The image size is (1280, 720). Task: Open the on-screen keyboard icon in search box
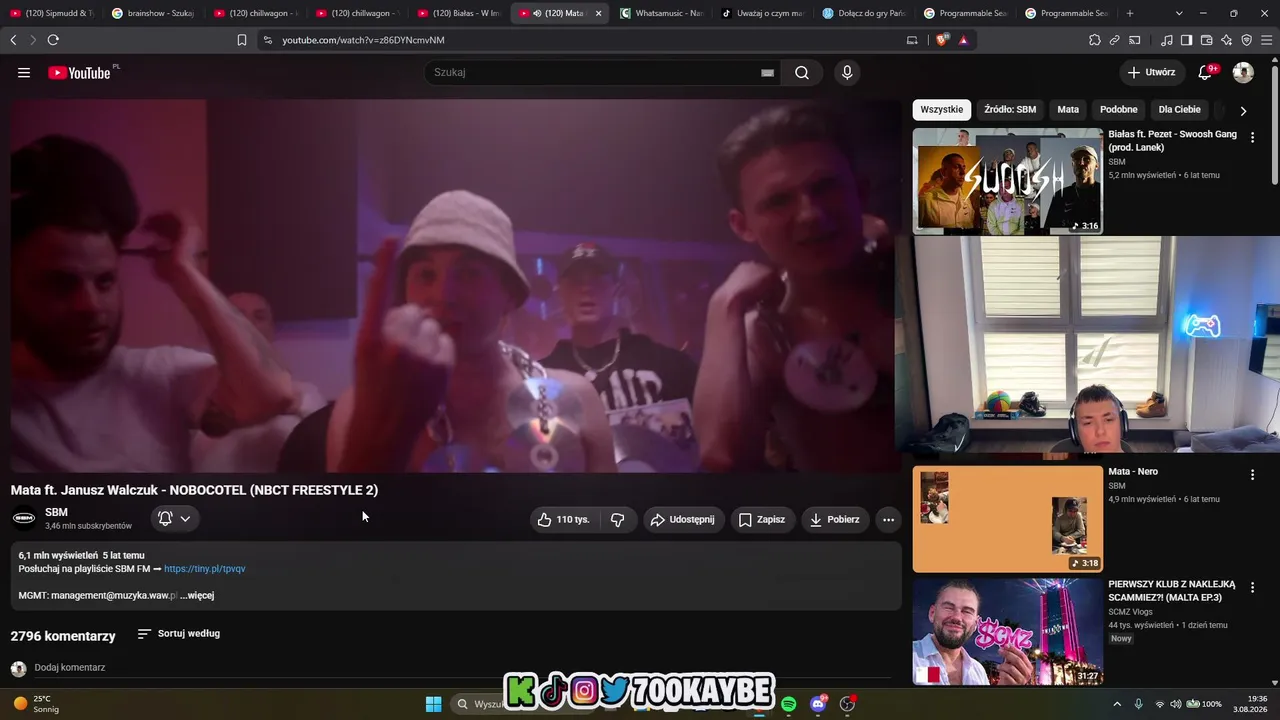click(x=767, y=73)
